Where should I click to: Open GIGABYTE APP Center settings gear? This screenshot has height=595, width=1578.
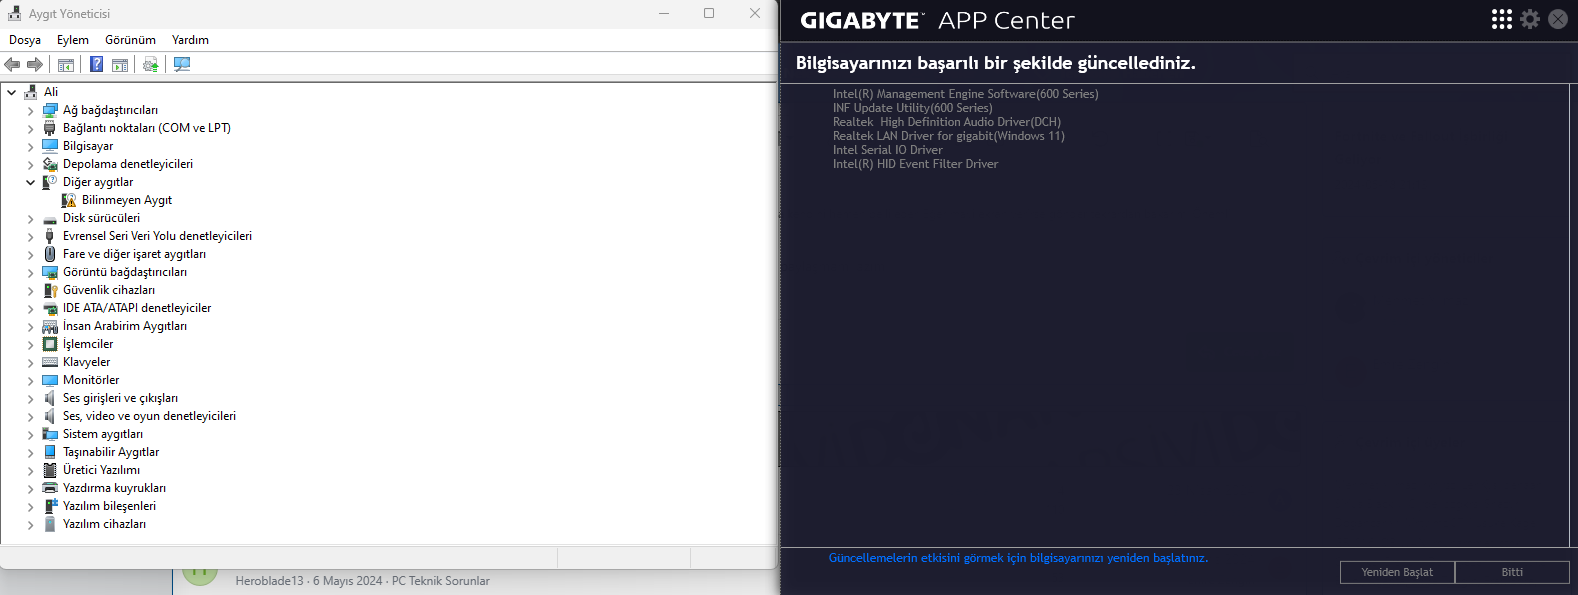[x=1530, y=19]
